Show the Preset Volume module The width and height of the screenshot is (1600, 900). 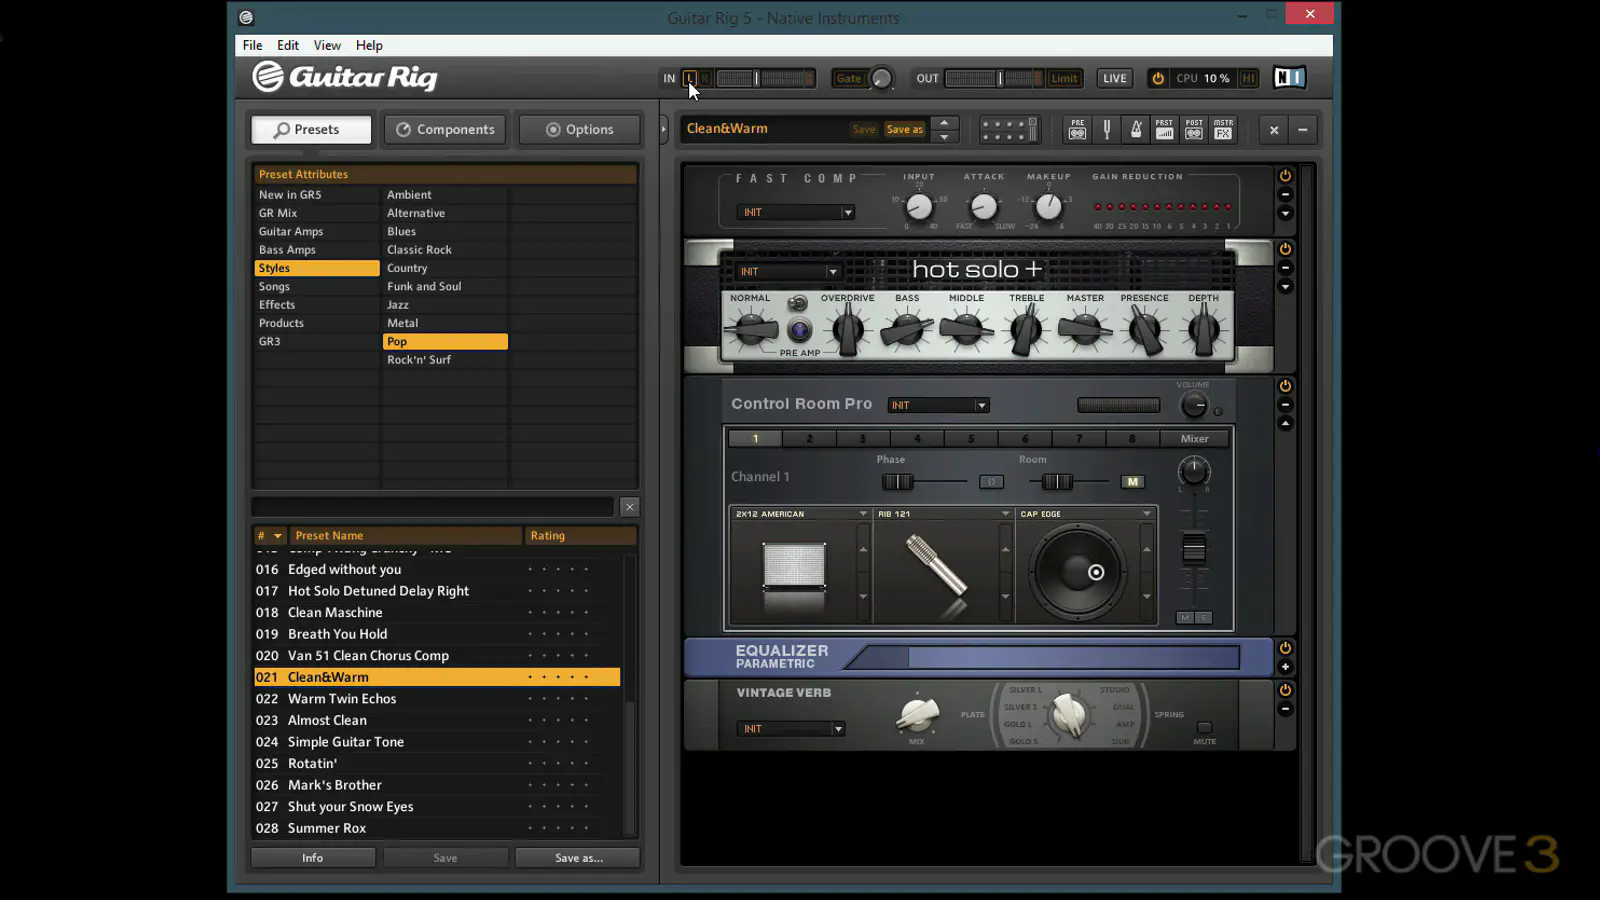point(1164,130)
